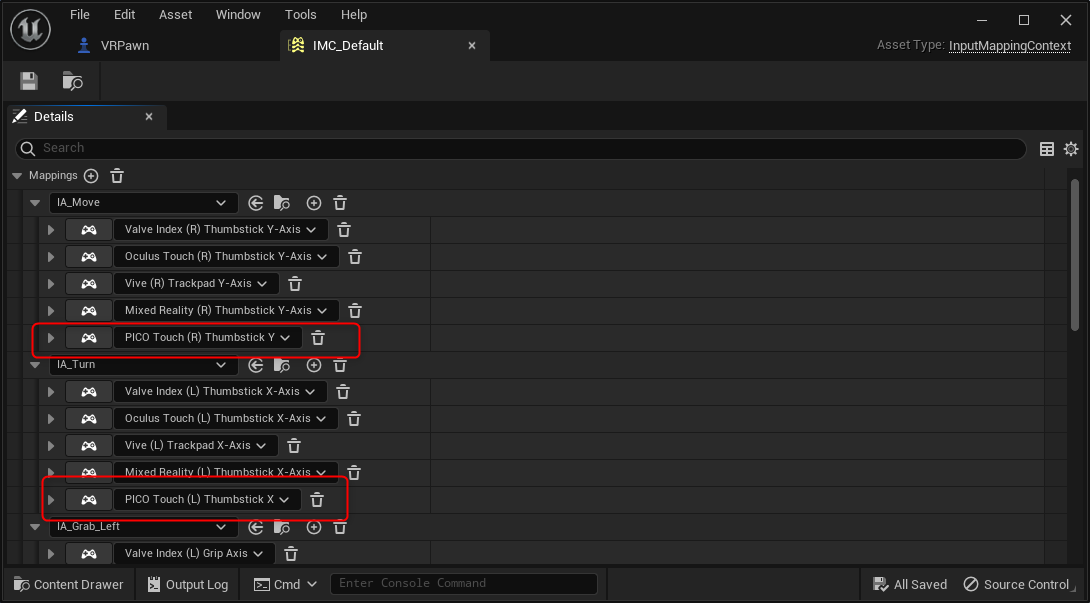This screenshot has height=603, width=1090.
Task: Open the Asset menu
Action: 175,15
